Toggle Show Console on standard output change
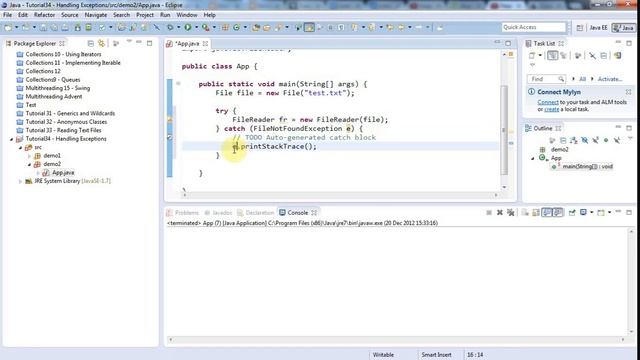Viewport: 640px width, 360px height. 547,213
